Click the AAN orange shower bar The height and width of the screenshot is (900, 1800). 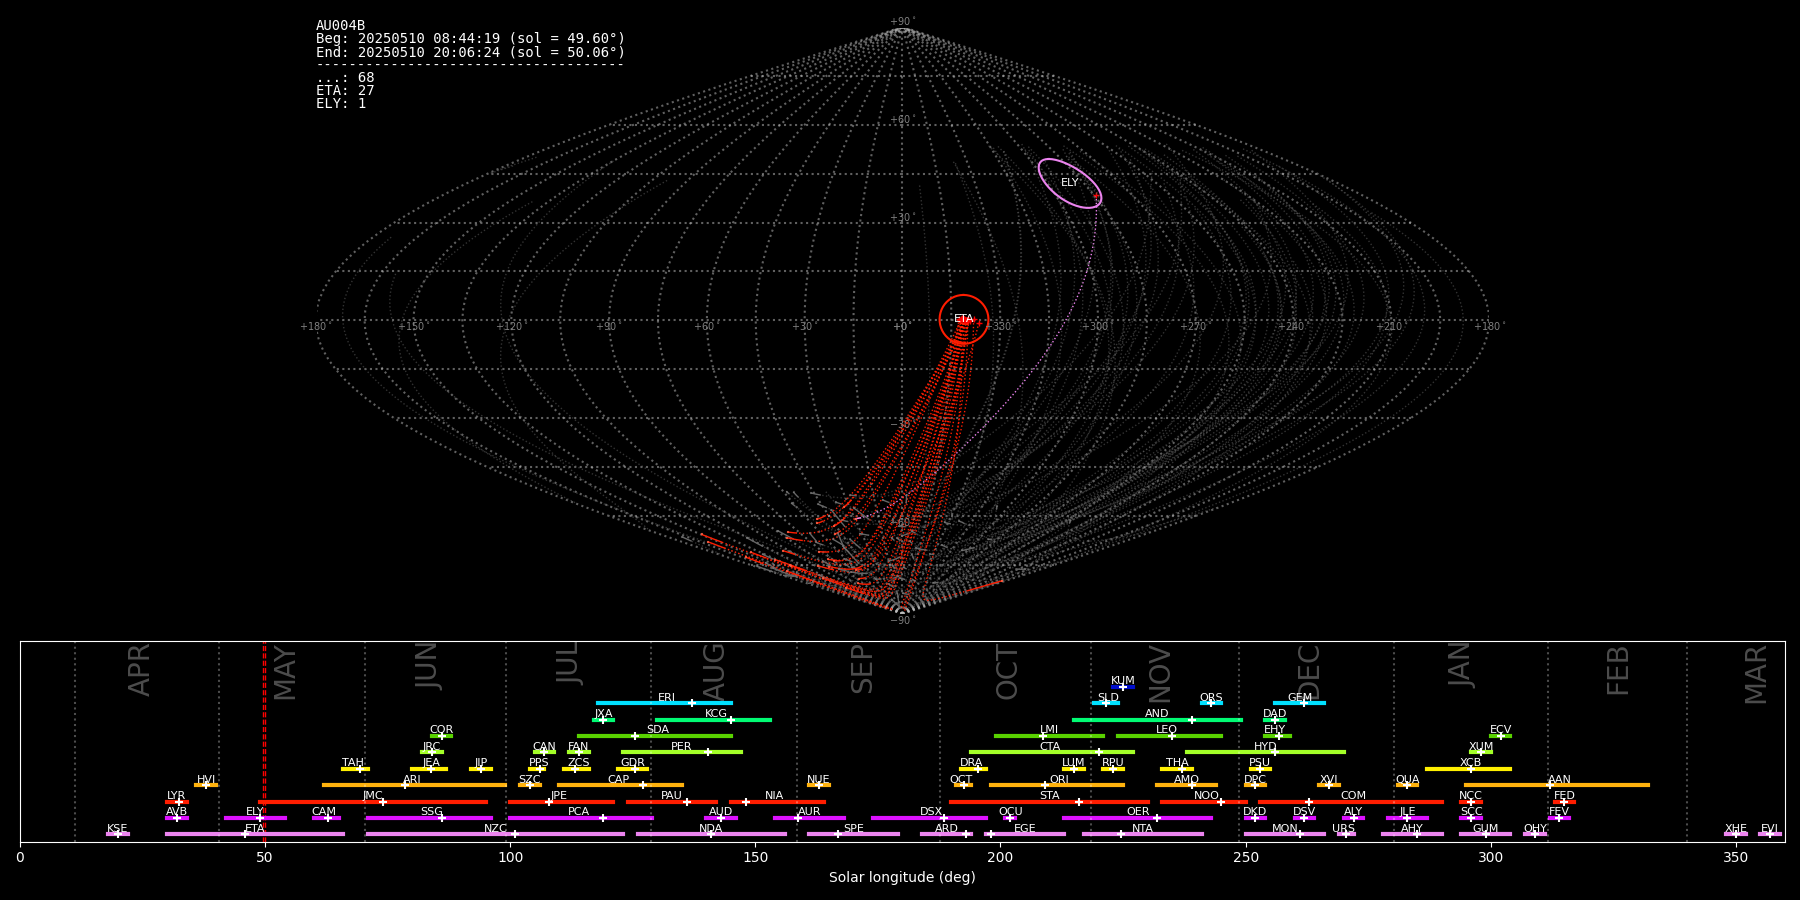tap(1557, 785)
